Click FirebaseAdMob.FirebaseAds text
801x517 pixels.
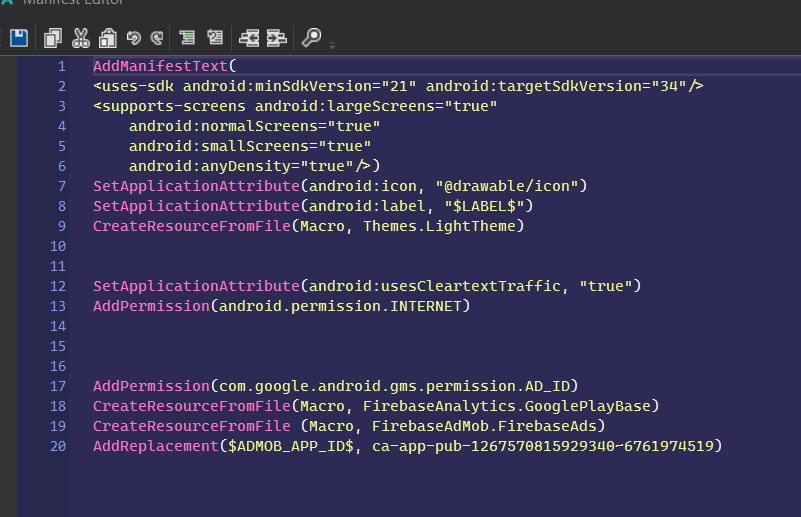pyautogui.click(x=484, y=426)
